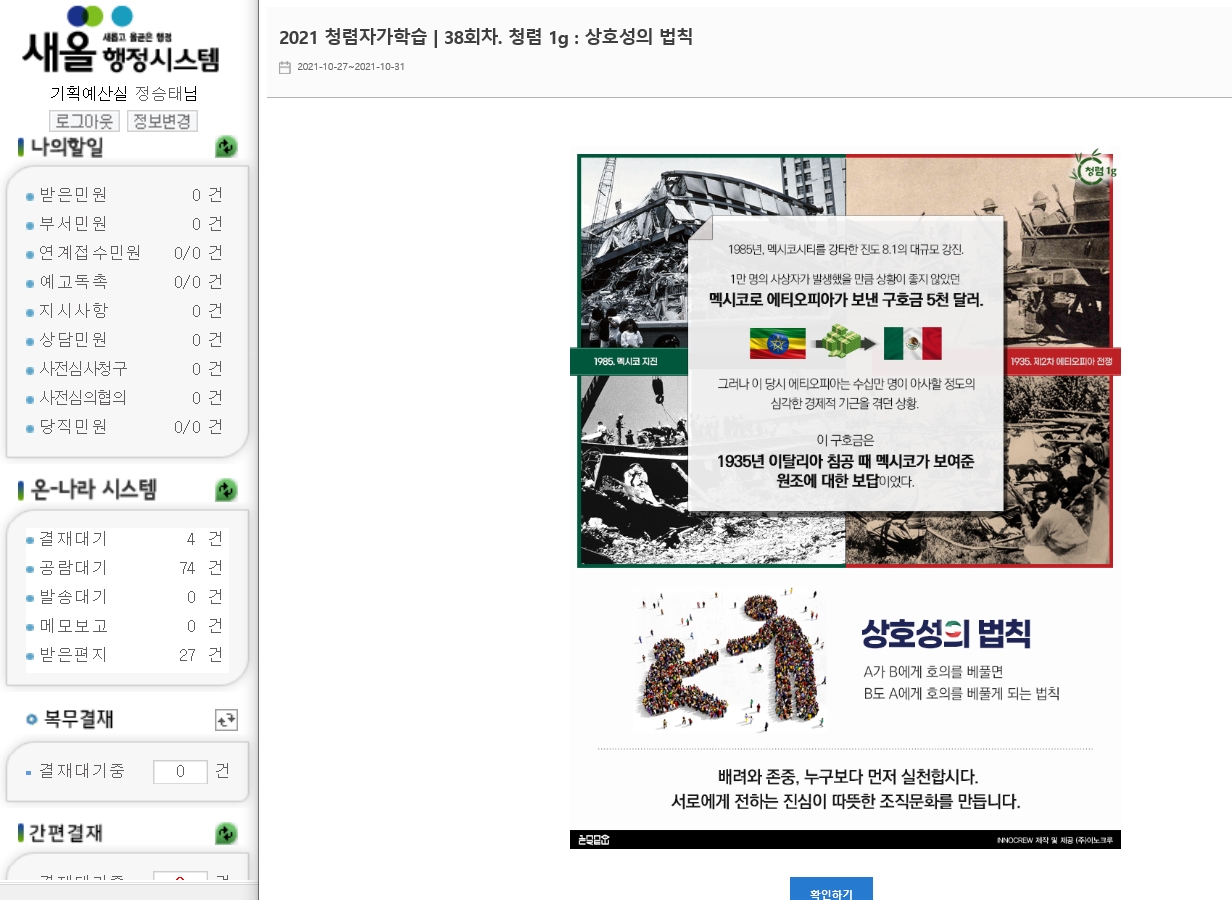The image size is (1232, 900).
Task: Open 결재대기 with 4 items
Action: [73, 539]
